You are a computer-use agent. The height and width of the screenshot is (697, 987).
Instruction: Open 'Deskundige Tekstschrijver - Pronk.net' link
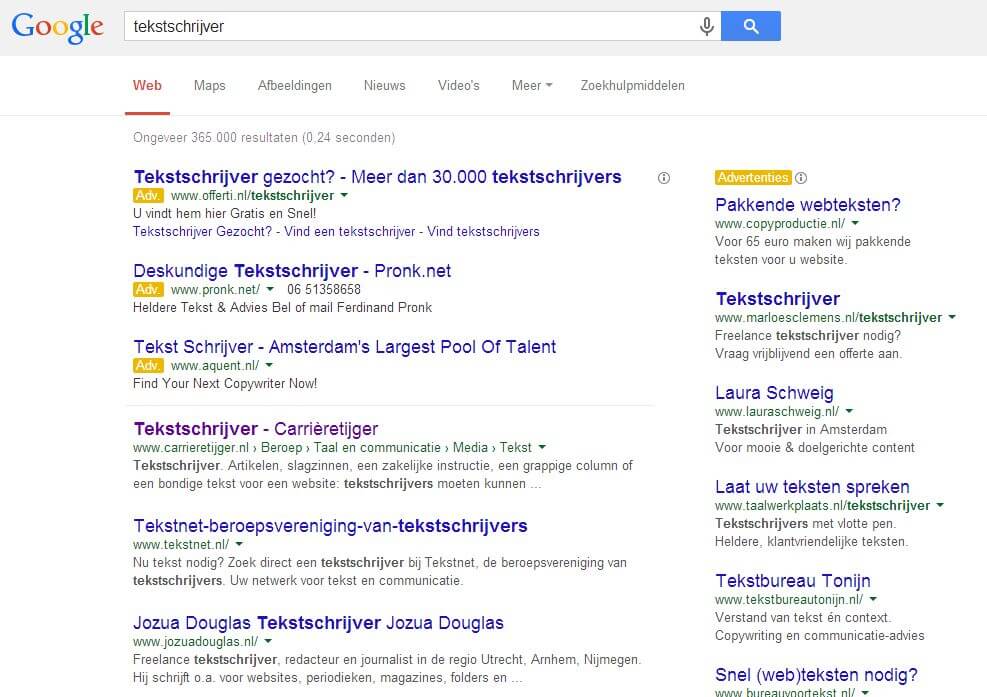292,271
